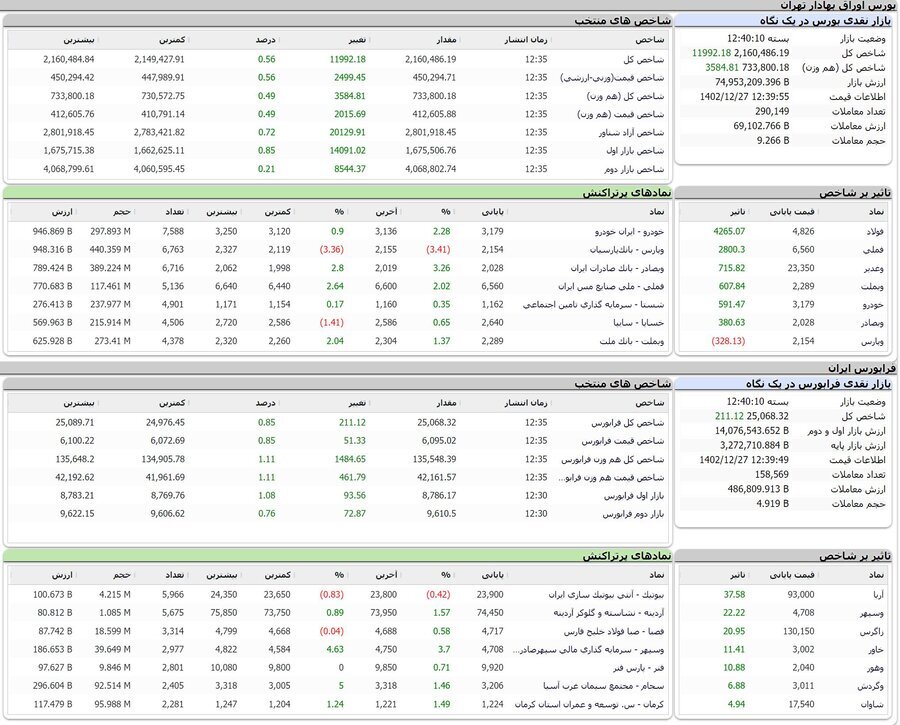Click the فرابورس ایران section title
The width and height of the screenshot is (900, 725).
(x=861, y=368)
